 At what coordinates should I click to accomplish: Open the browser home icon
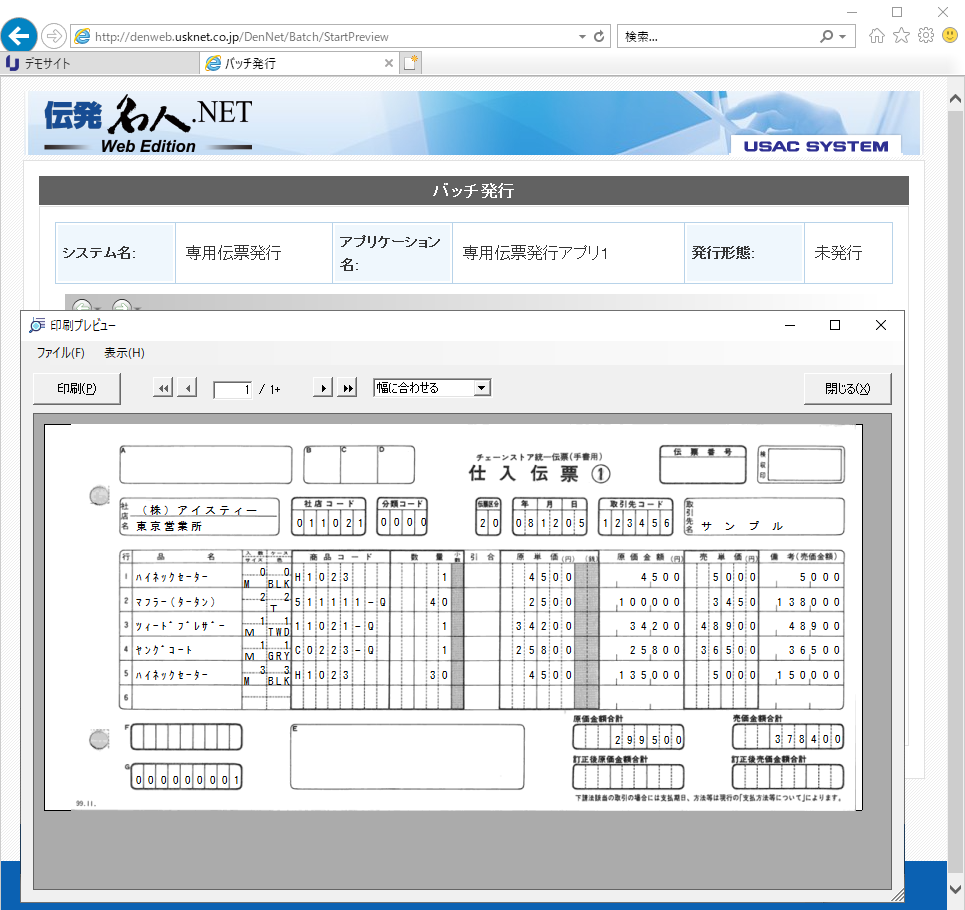pyautogui.click(x=877, y=36)
